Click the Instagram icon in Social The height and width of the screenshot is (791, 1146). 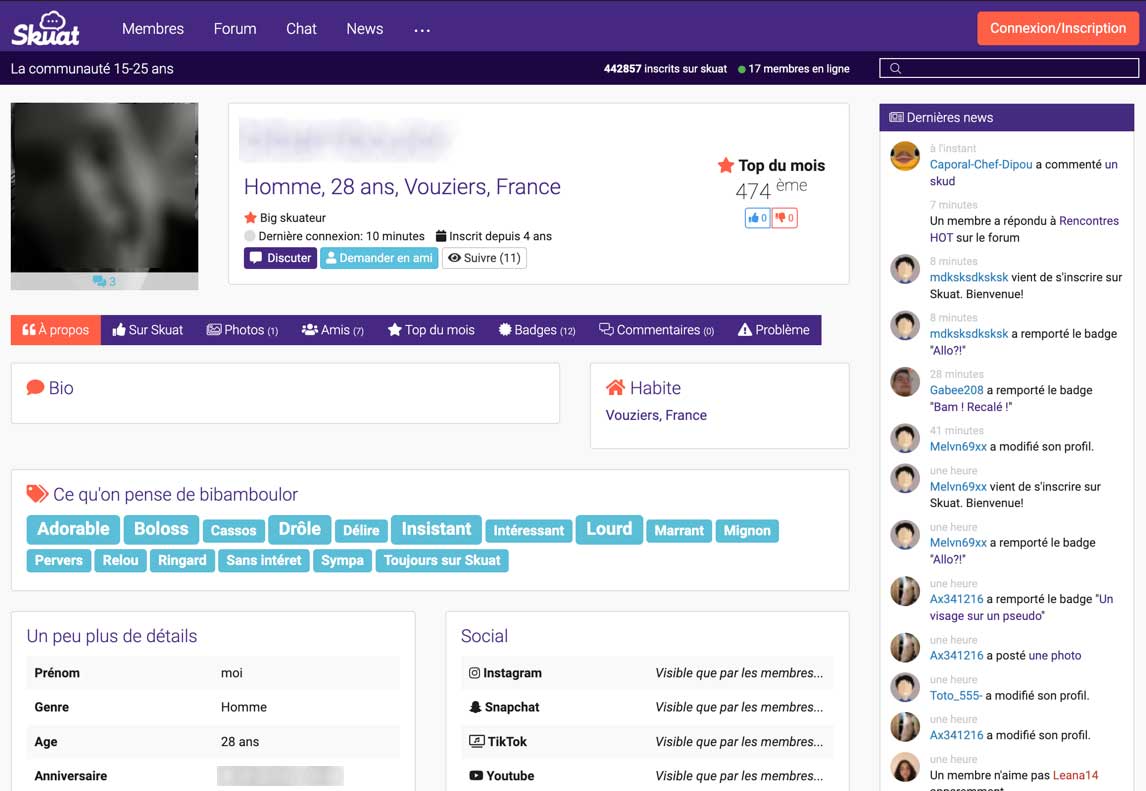(475, 673)
